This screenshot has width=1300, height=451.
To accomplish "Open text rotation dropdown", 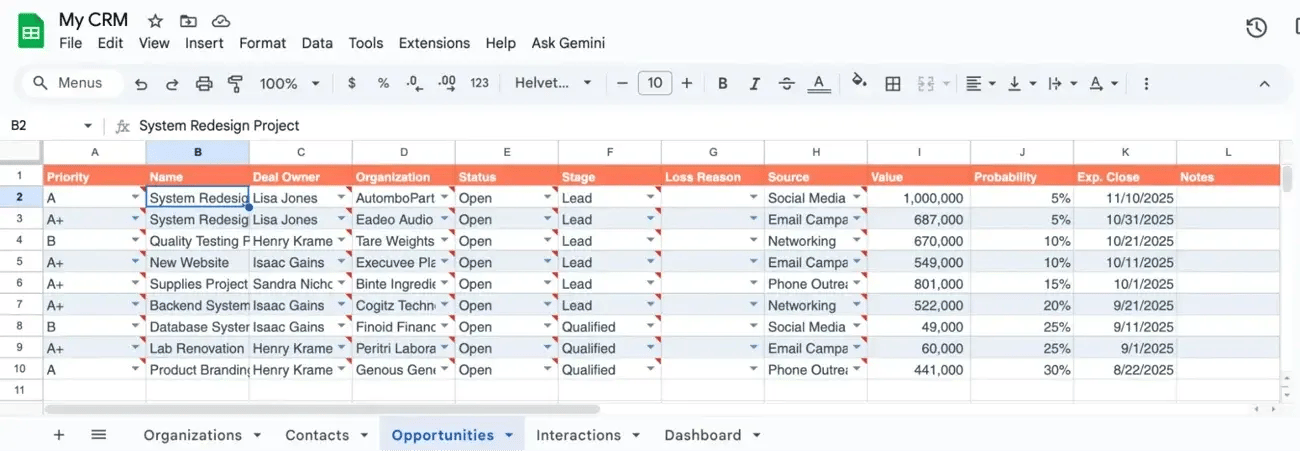I will [x=1103, y=84].
